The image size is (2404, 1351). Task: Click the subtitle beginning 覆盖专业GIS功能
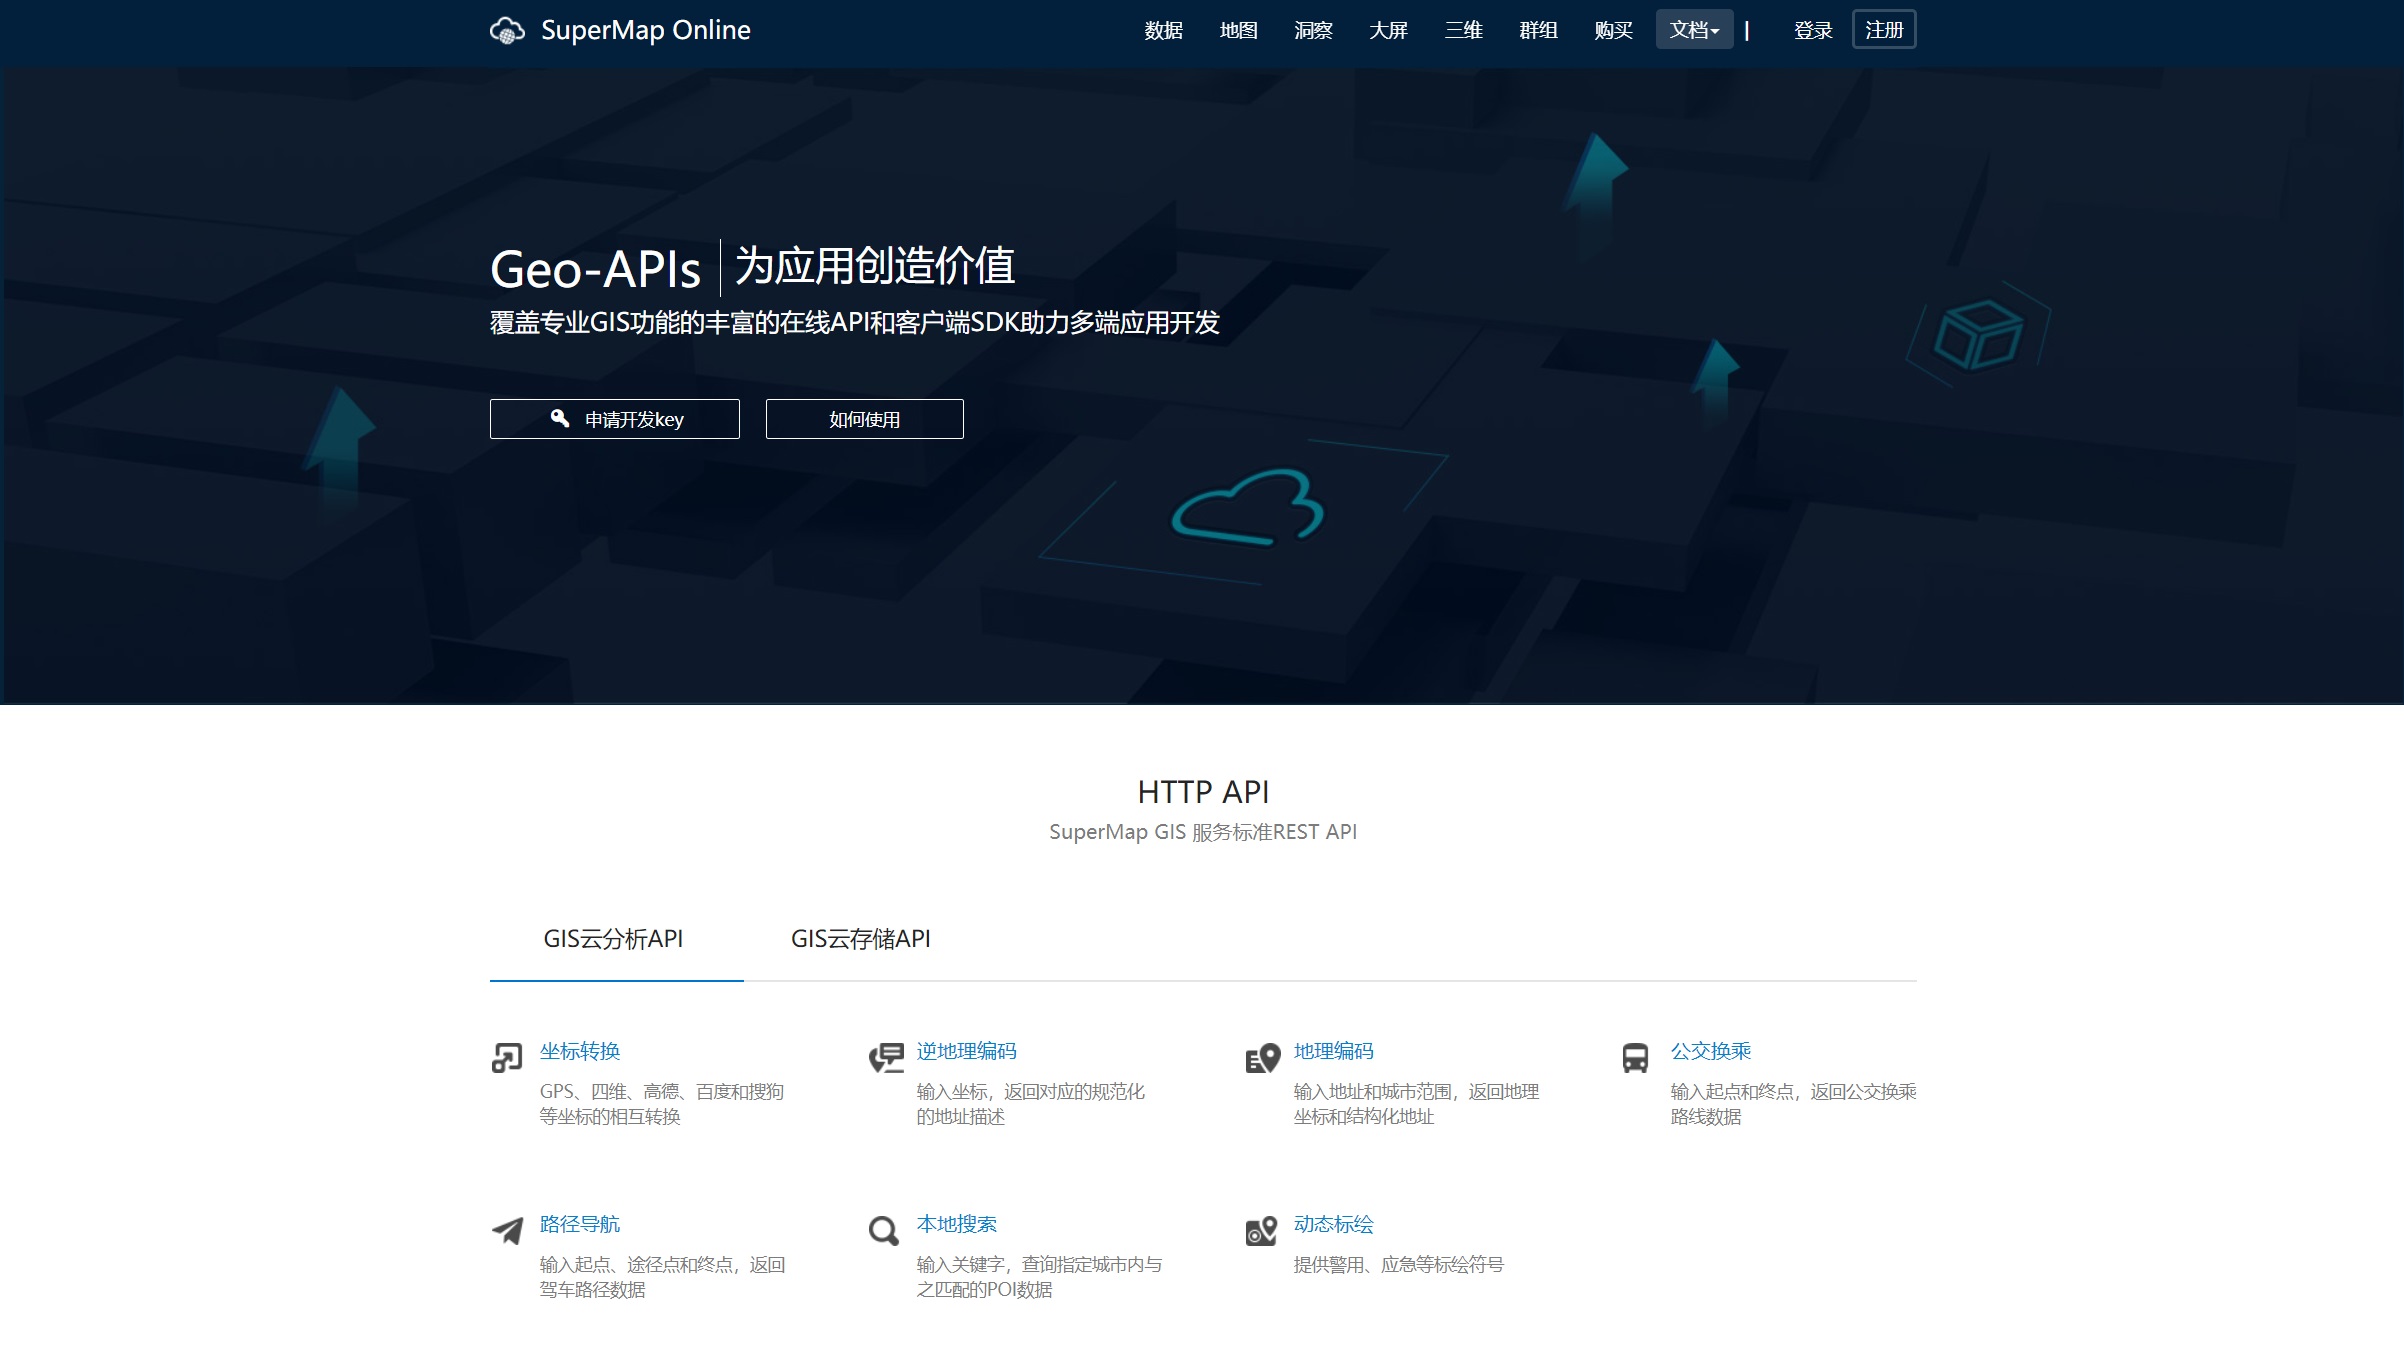855,323
